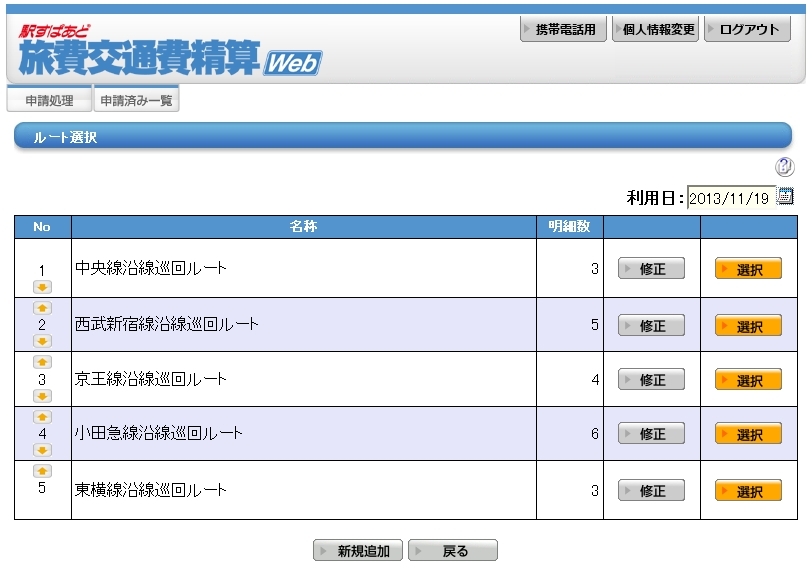Viewport: 812px width, 575px height.
Task: Select 東横線沿線巡回ルート with 選択
Action: coord(748,490)
